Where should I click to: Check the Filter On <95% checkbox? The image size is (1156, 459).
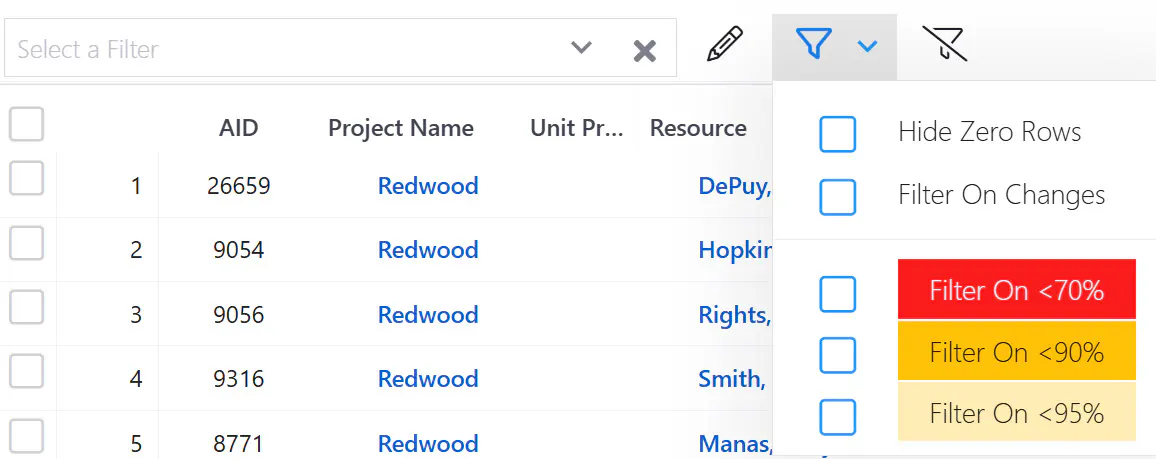[x=838, y=417]
